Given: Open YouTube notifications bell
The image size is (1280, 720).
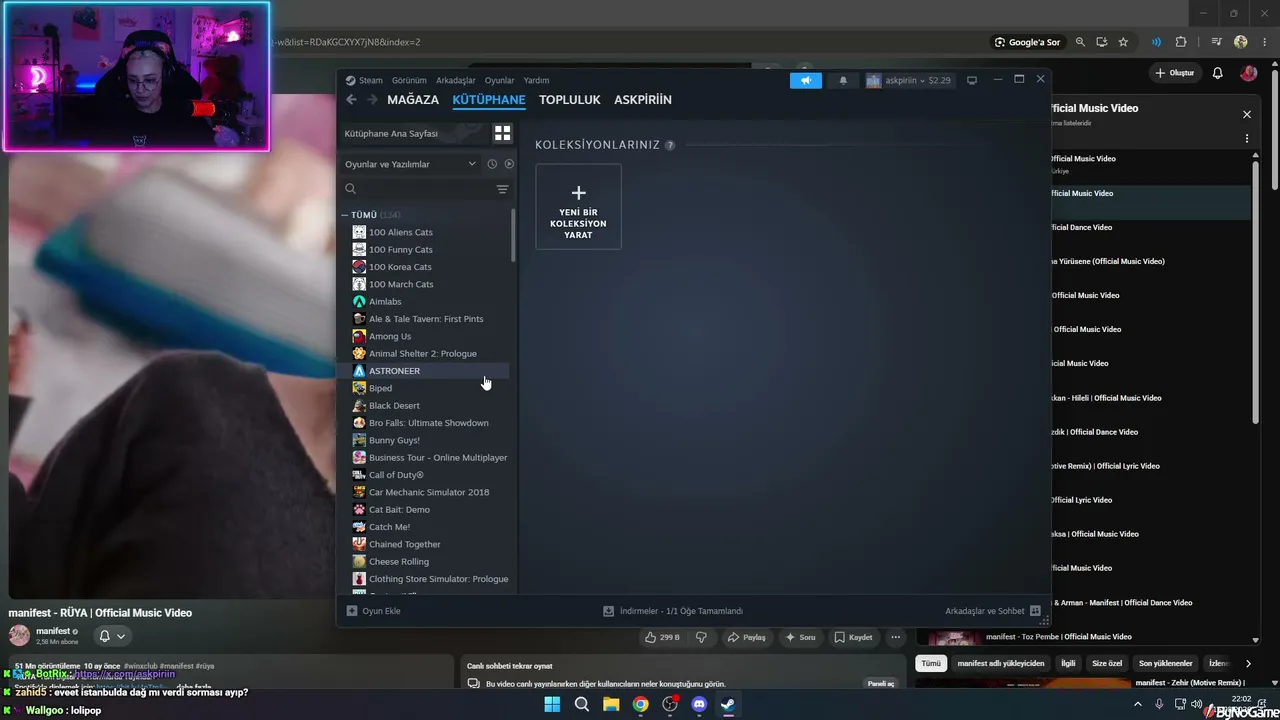Looking at the screenshot, I should pos(1218,73).
